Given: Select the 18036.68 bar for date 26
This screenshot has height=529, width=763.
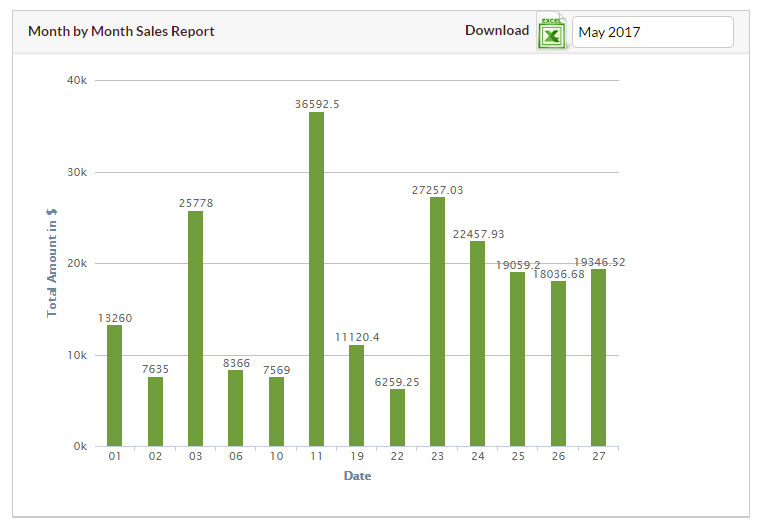Looking at the screenshot, I should tap(558, 363).
